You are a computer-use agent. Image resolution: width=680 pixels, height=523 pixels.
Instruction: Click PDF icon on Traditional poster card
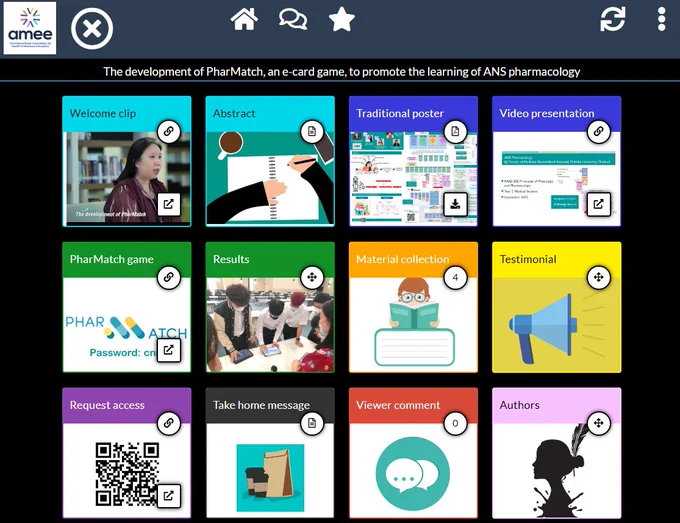(x=455, y=131)
